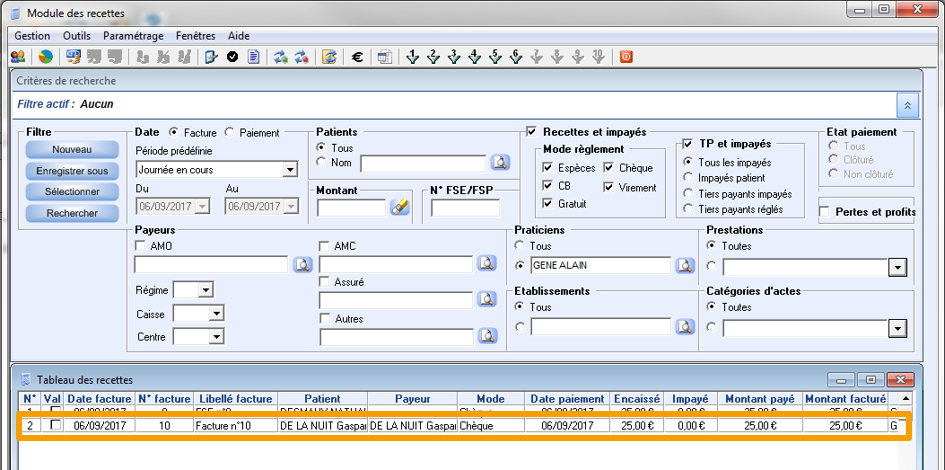Click the red power icon in toolbar
The image size is (945, 470).
(x=626, y=57)
